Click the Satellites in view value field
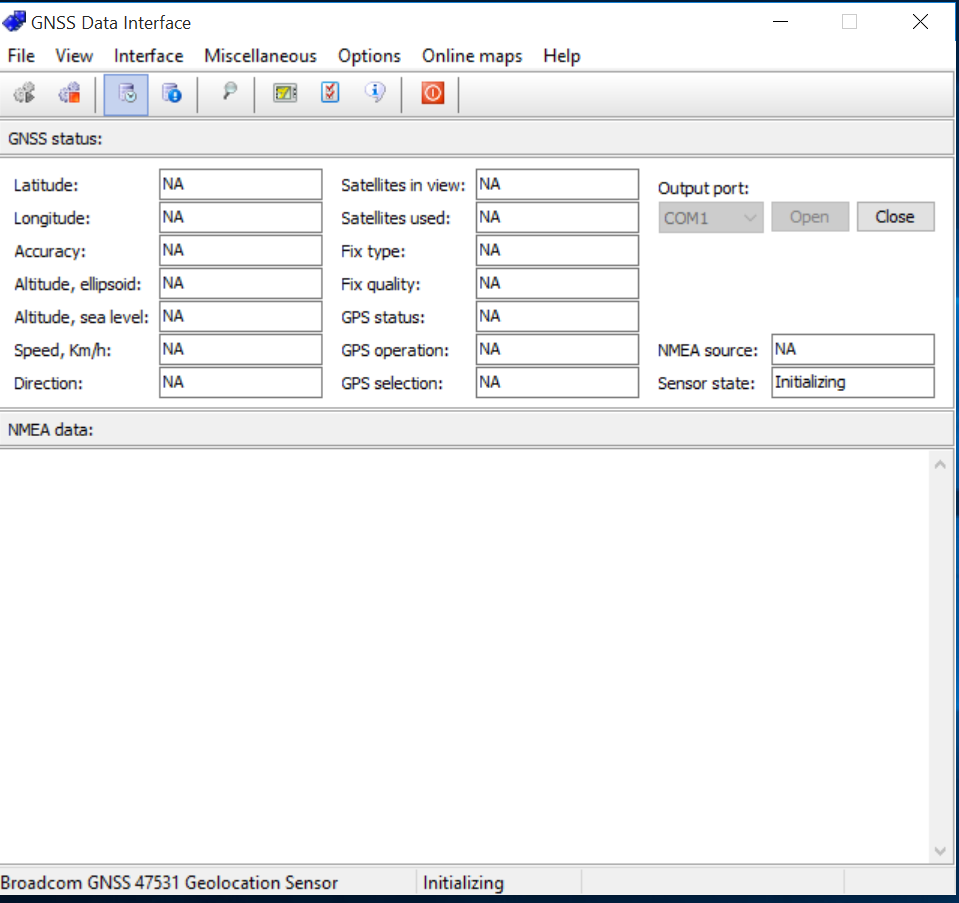The image size is (959, 903). [557, 184]
